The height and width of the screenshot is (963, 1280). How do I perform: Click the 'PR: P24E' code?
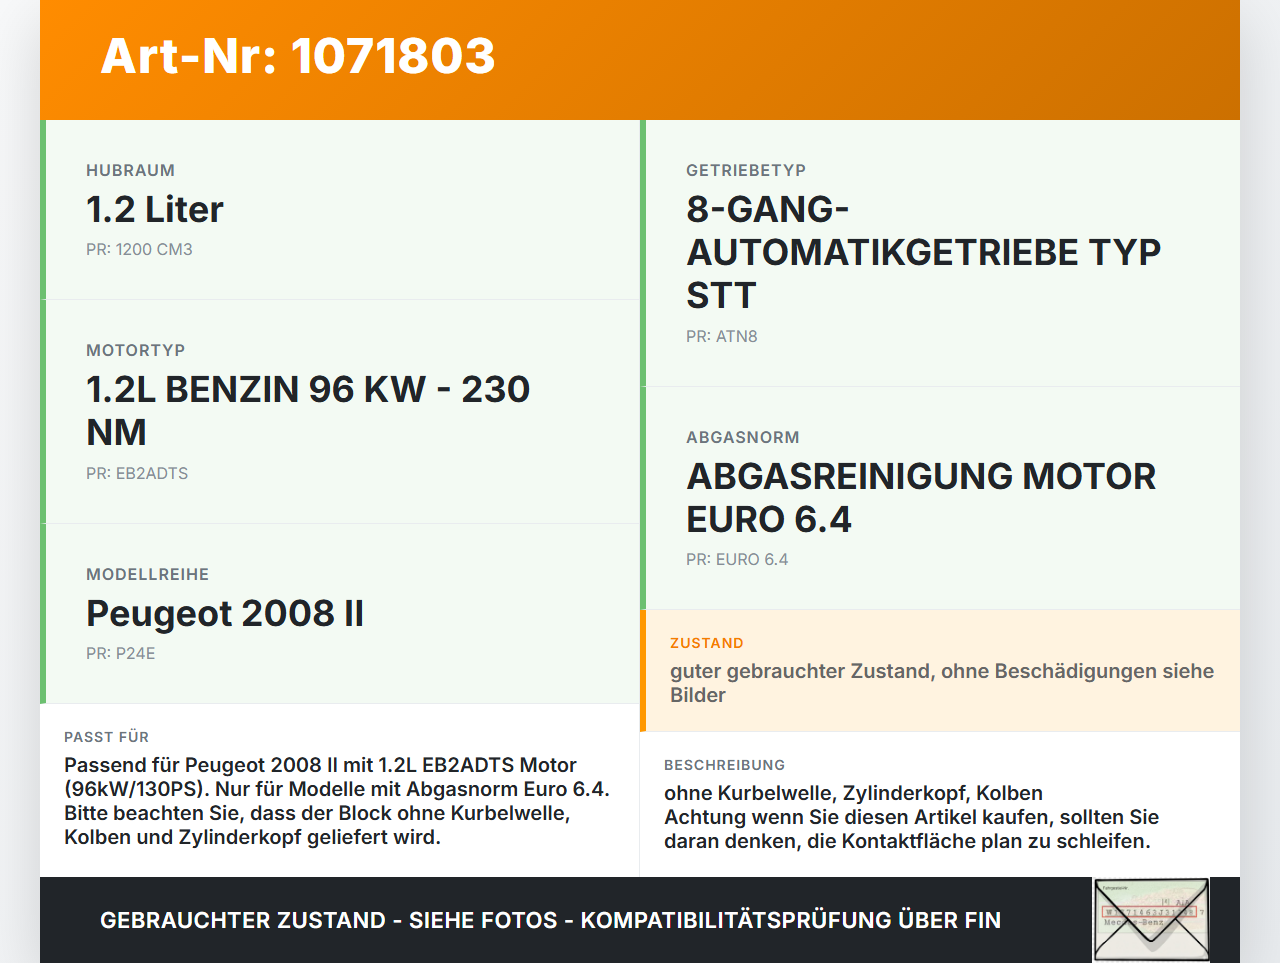tap(121, 653)
